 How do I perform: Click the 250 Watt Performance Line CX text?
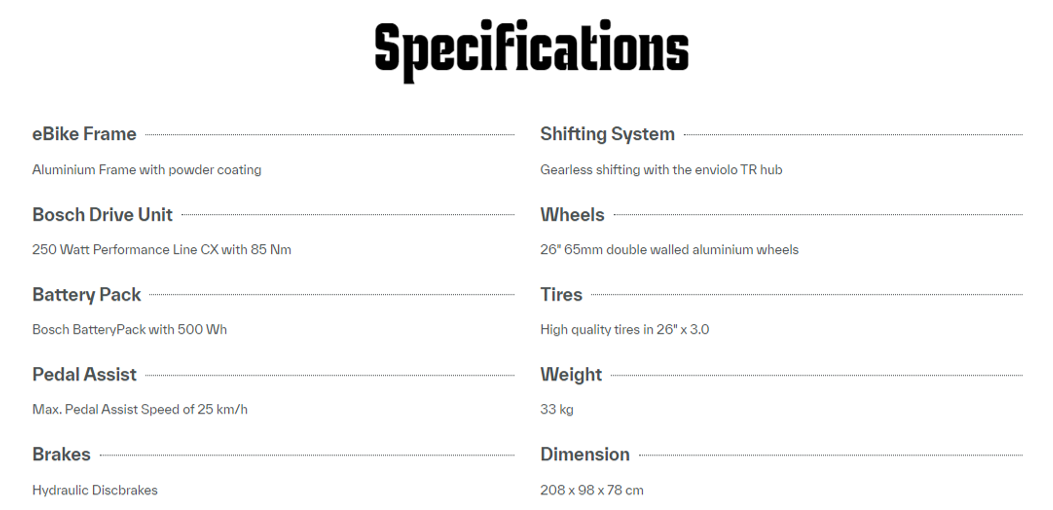coord(161,250)
